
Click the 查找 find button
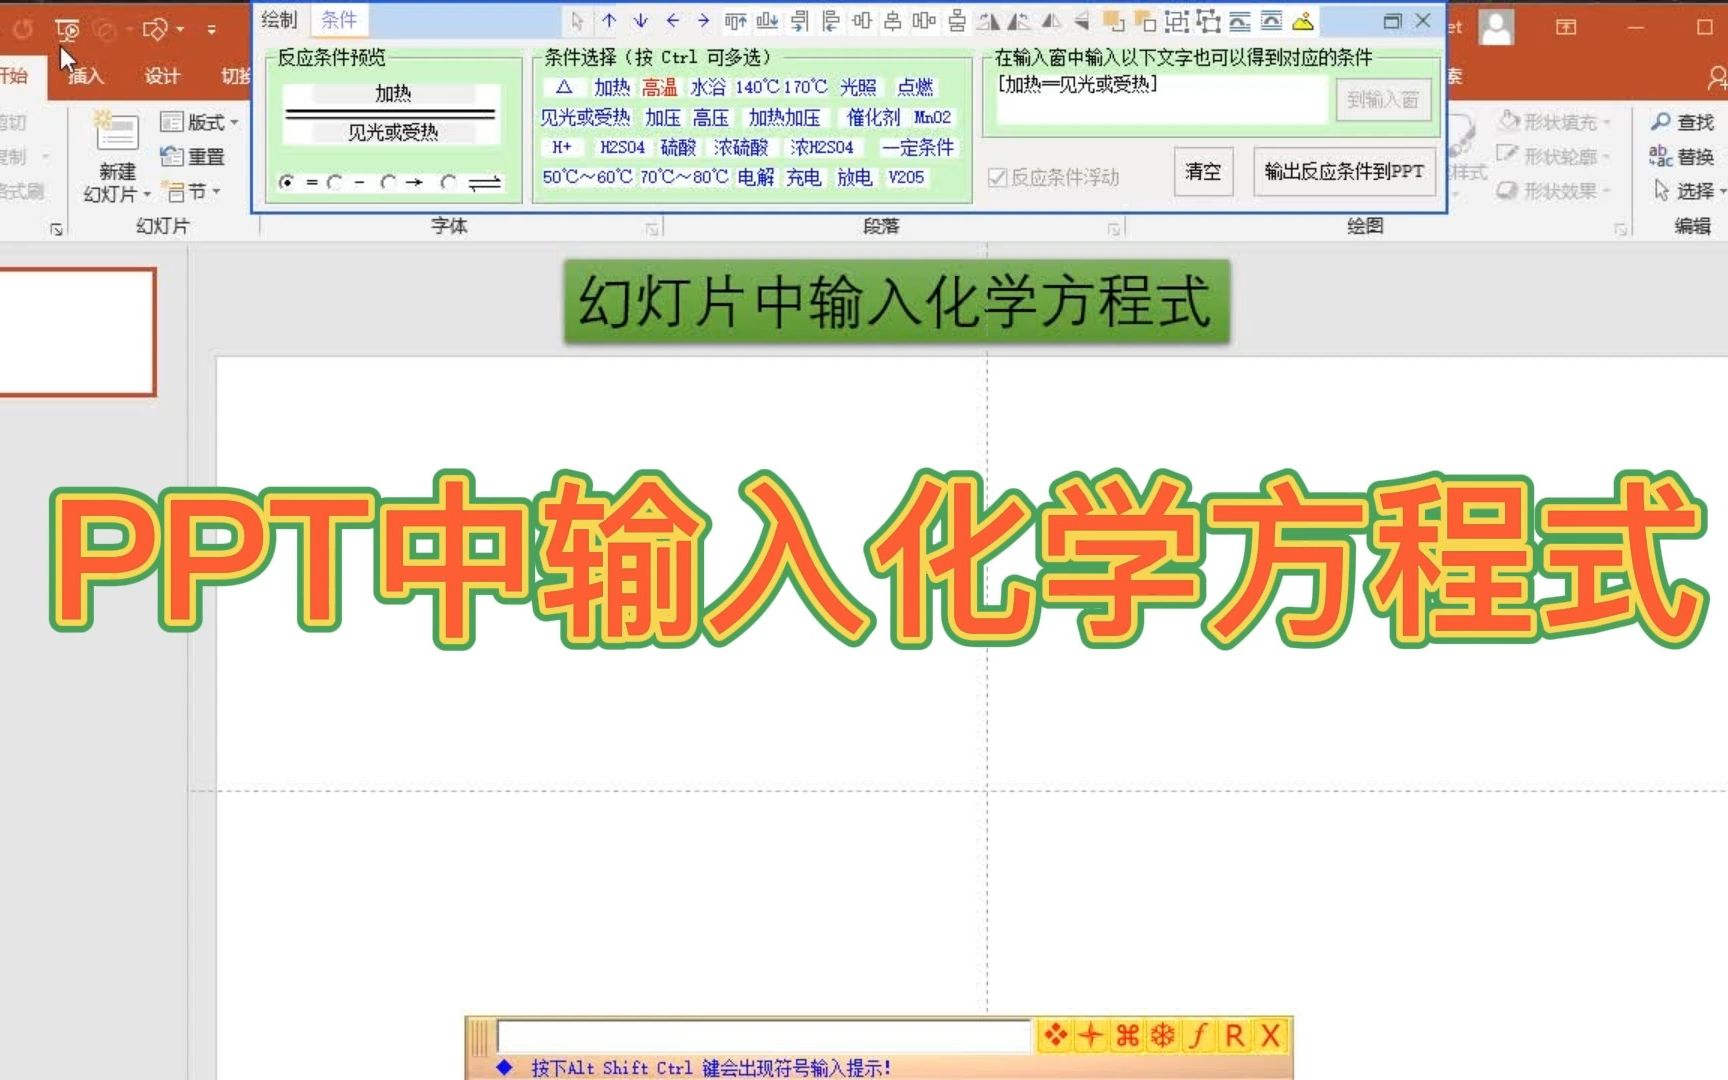tap(1682, 122)
